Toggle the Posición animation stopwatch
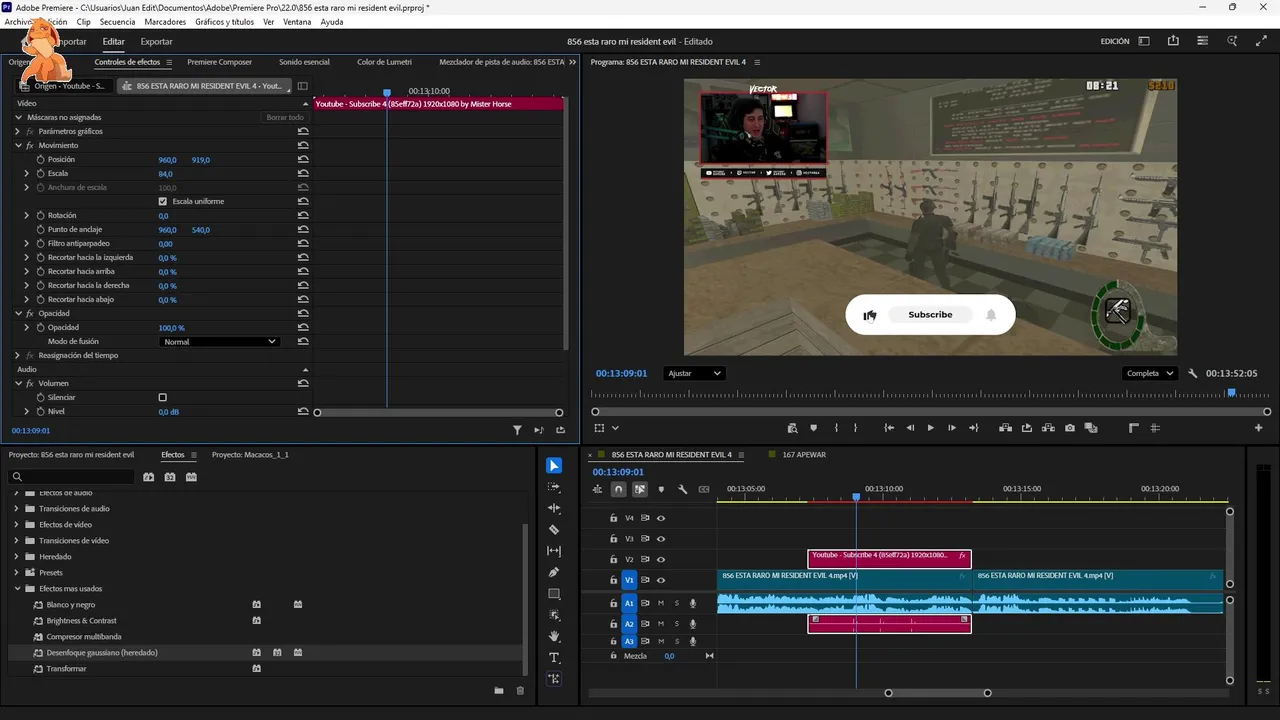 (x=41, y=160)
